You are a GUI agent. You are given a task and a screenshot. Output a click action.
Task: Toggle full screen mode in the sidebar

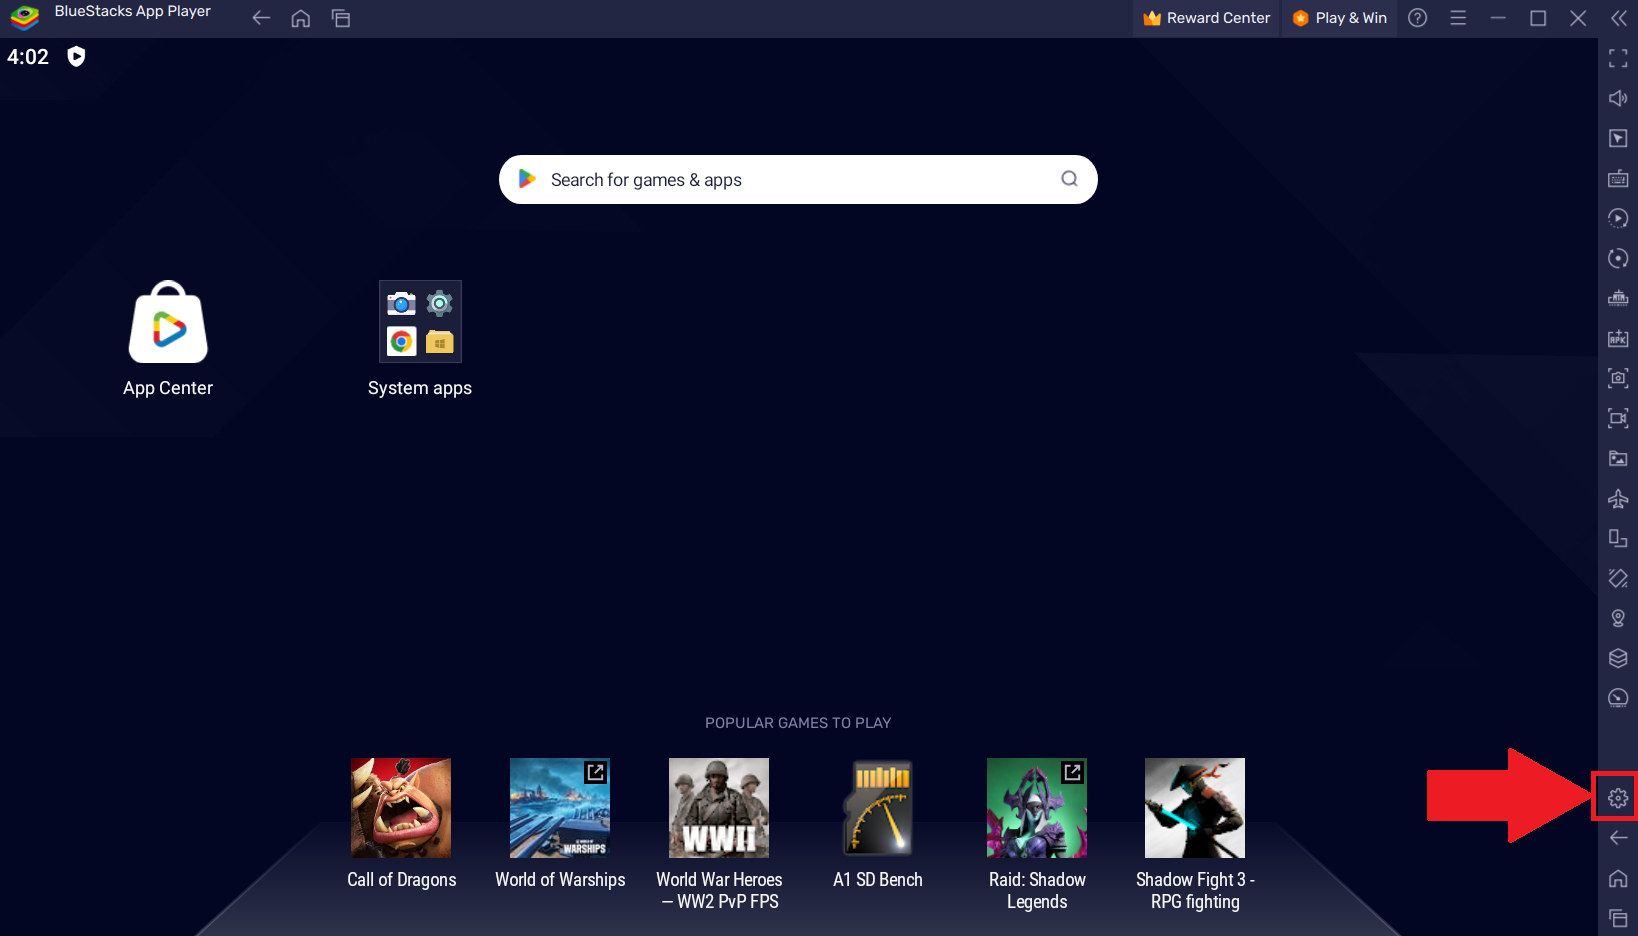click(x=1618, y=58)
